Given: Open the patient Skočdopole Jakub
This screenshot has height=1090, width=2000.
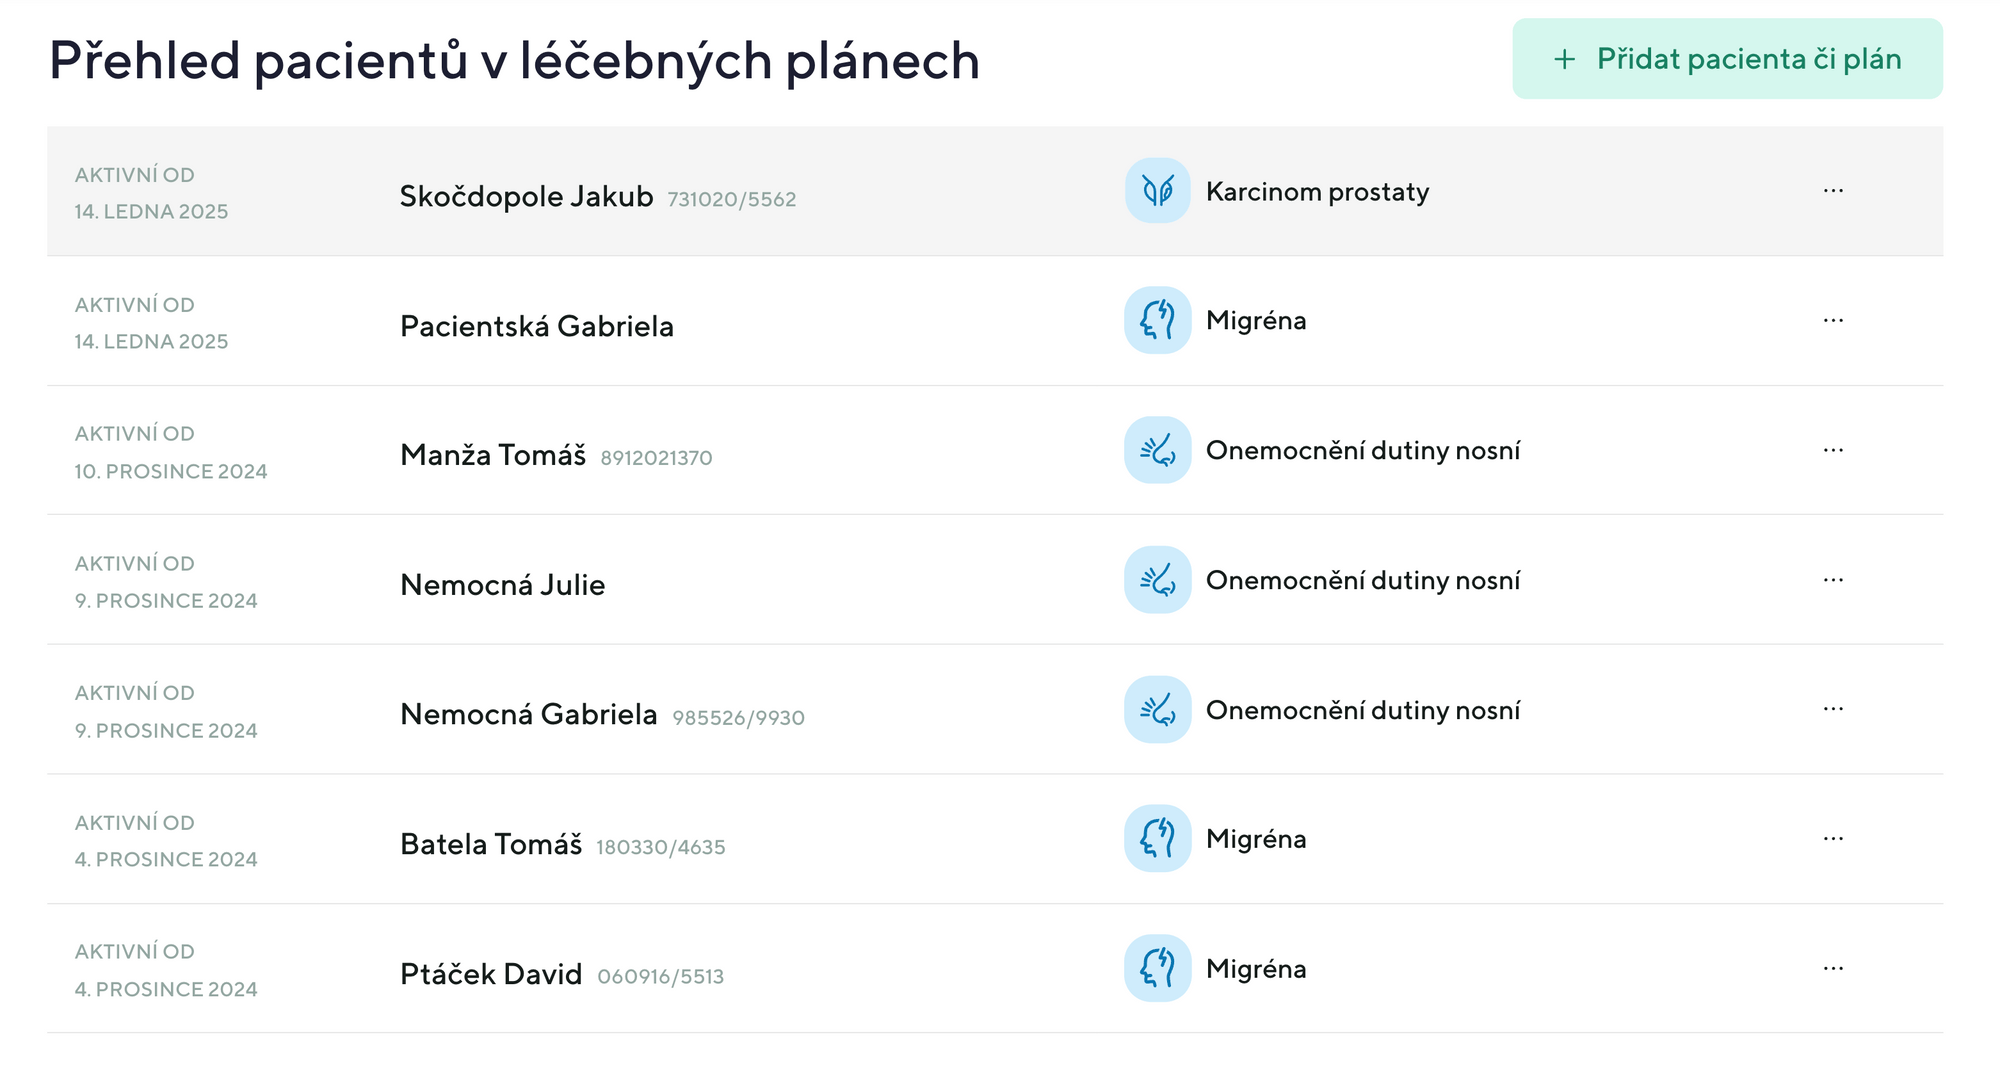Looking at the screenshot, I should (x=528, y=196).
